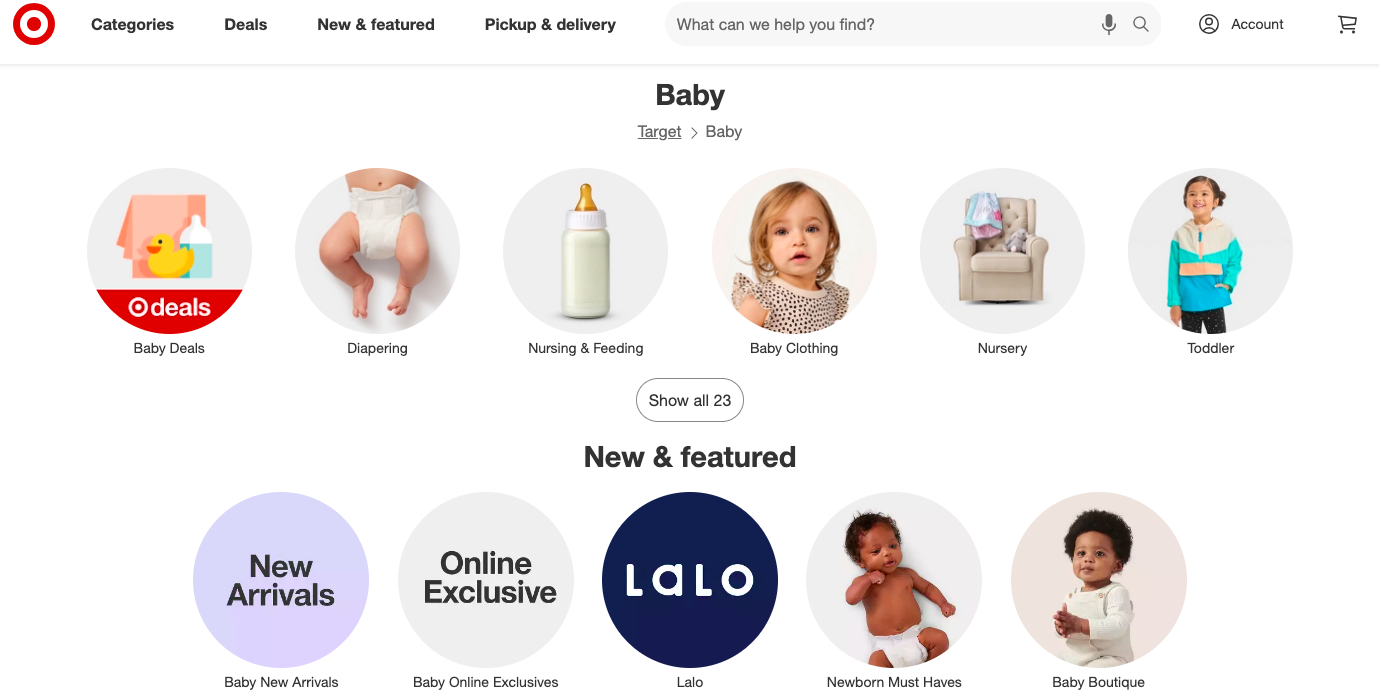1379x700 pixels.
Task: Open the Nursery armchair thumbnail
Action: pos(1002,251)
